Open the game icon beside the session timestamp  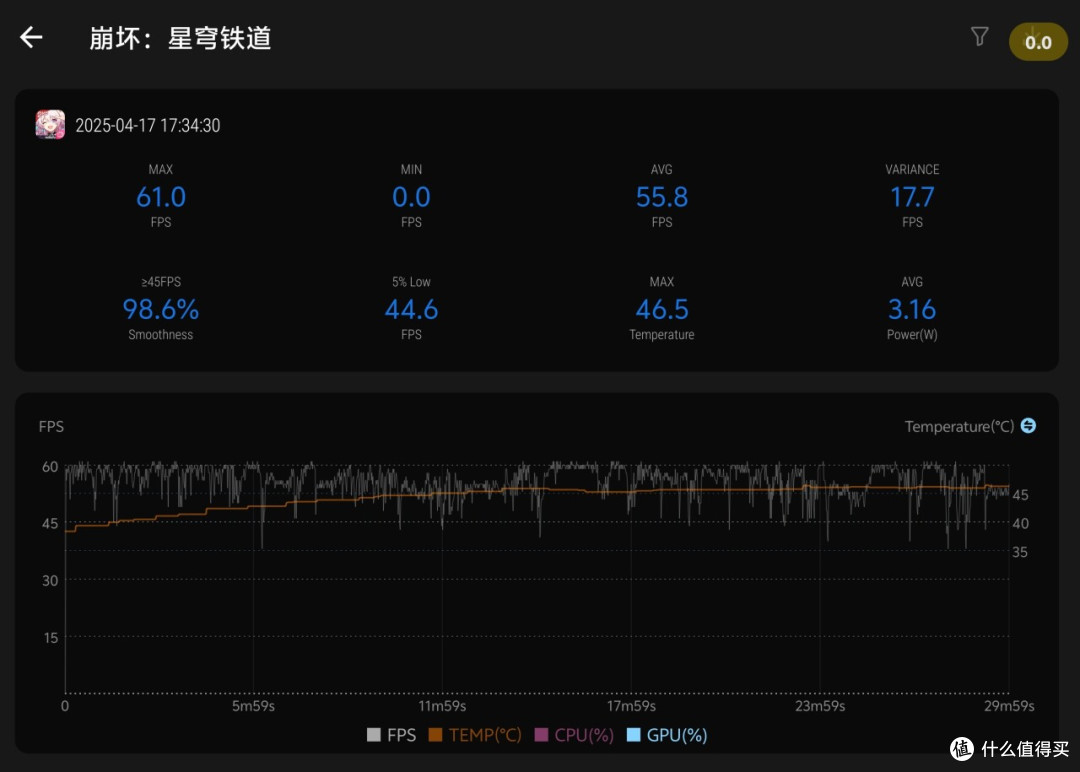(x=50, y=125)
